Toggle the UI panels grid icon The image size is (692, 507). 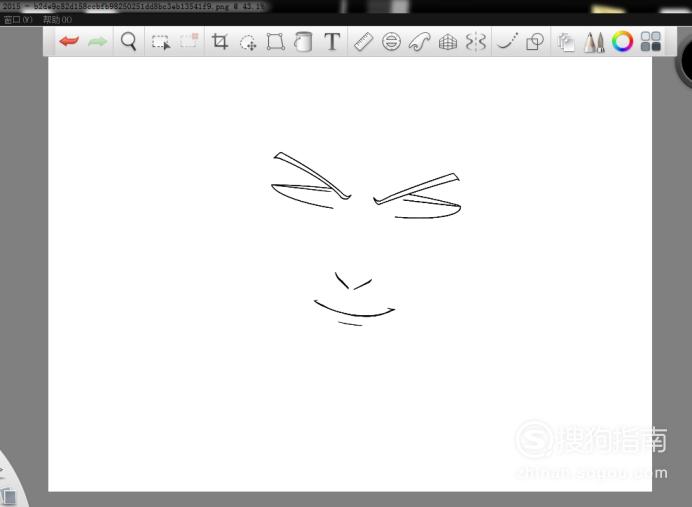(651, 41)
